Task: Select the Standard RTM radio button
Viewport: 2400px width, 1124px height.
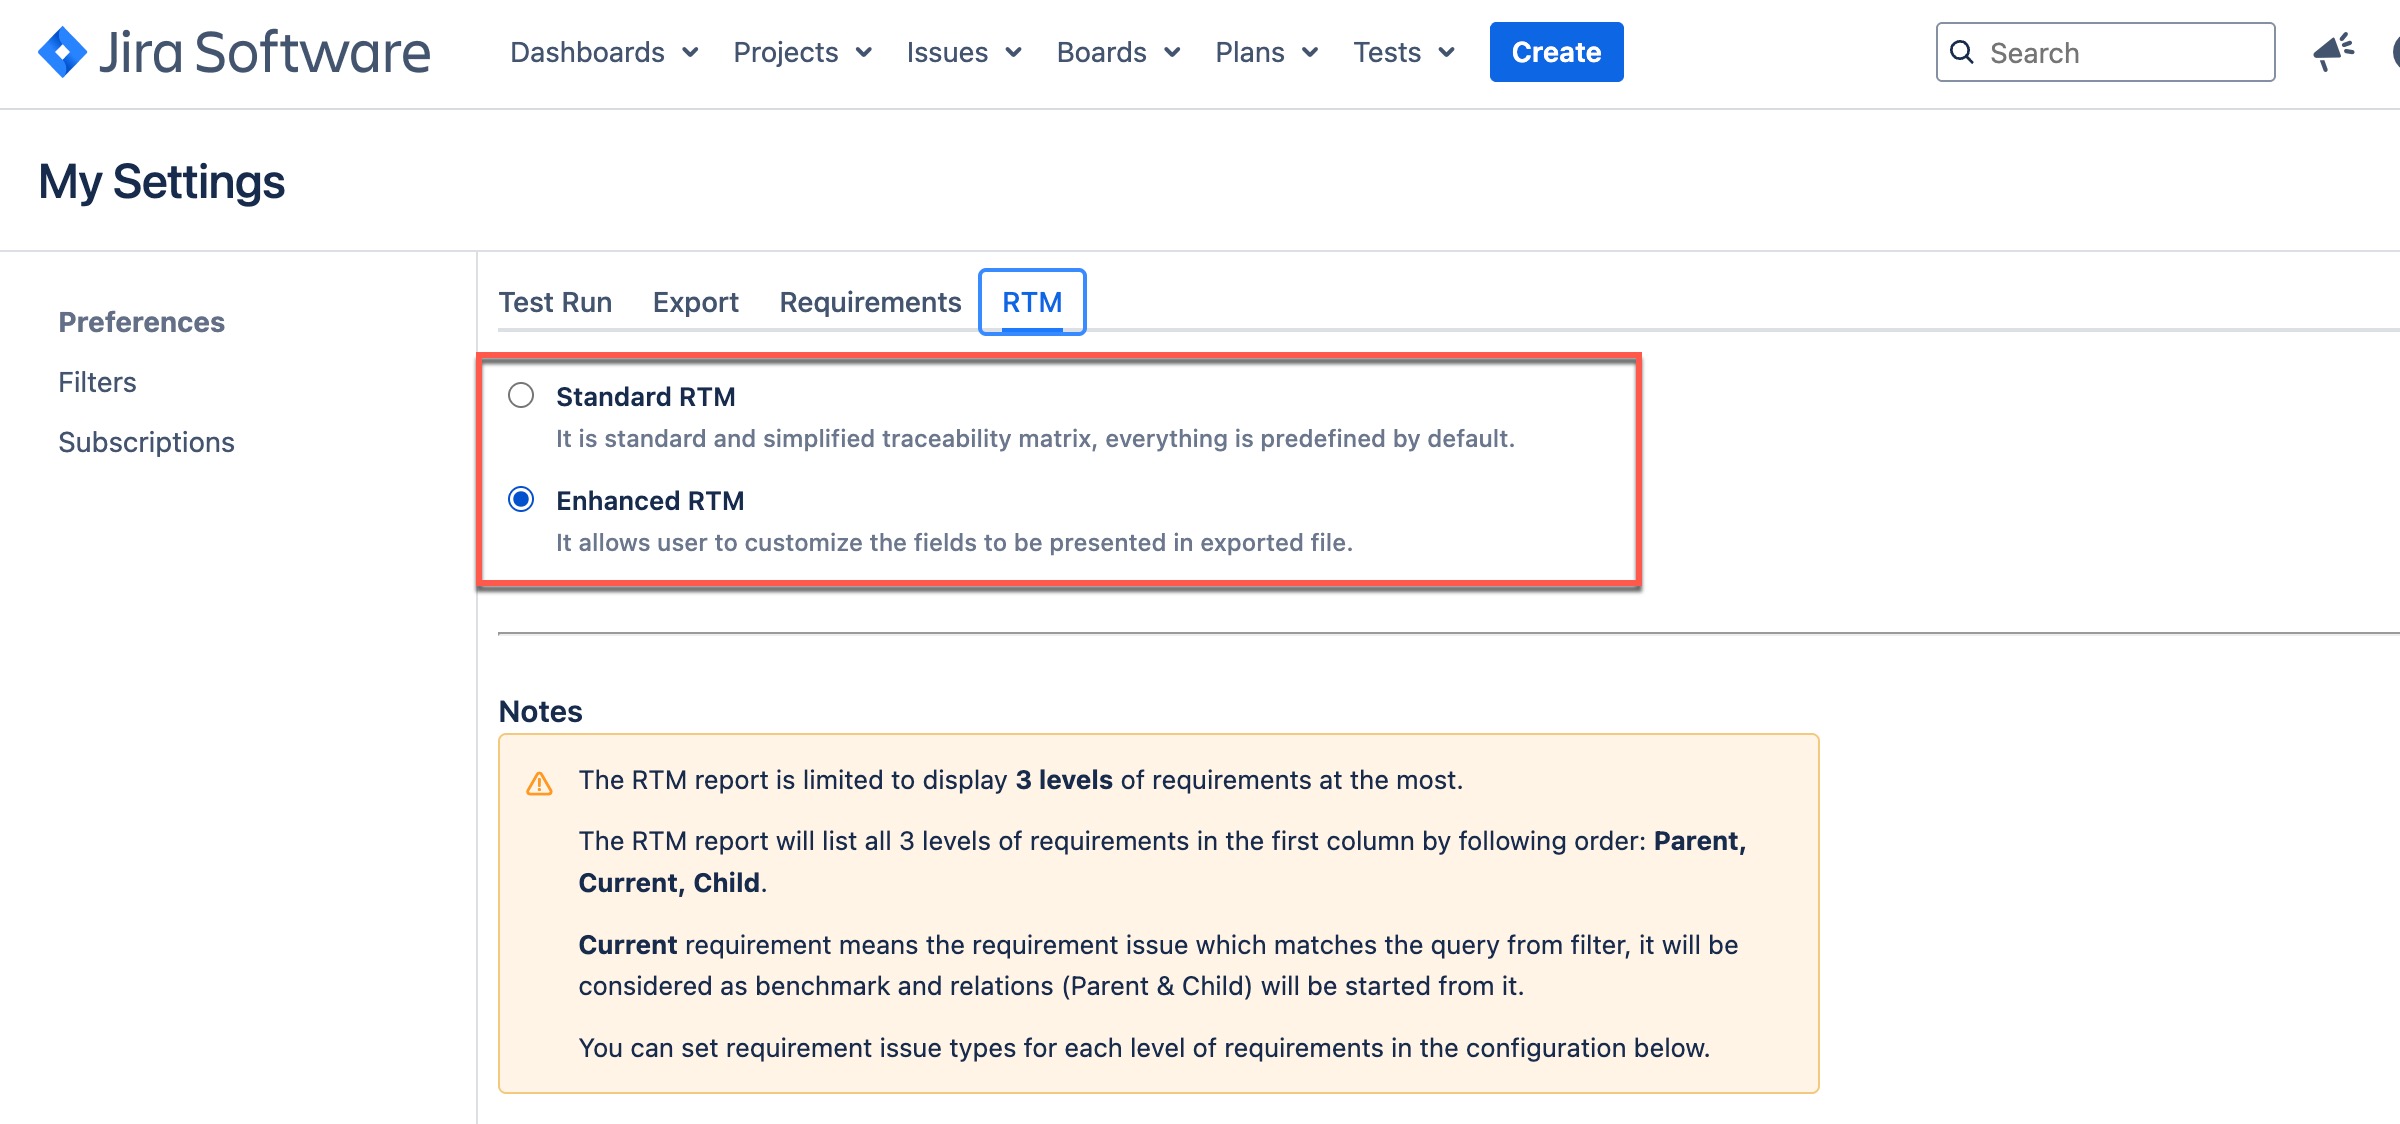Action: 521,395
